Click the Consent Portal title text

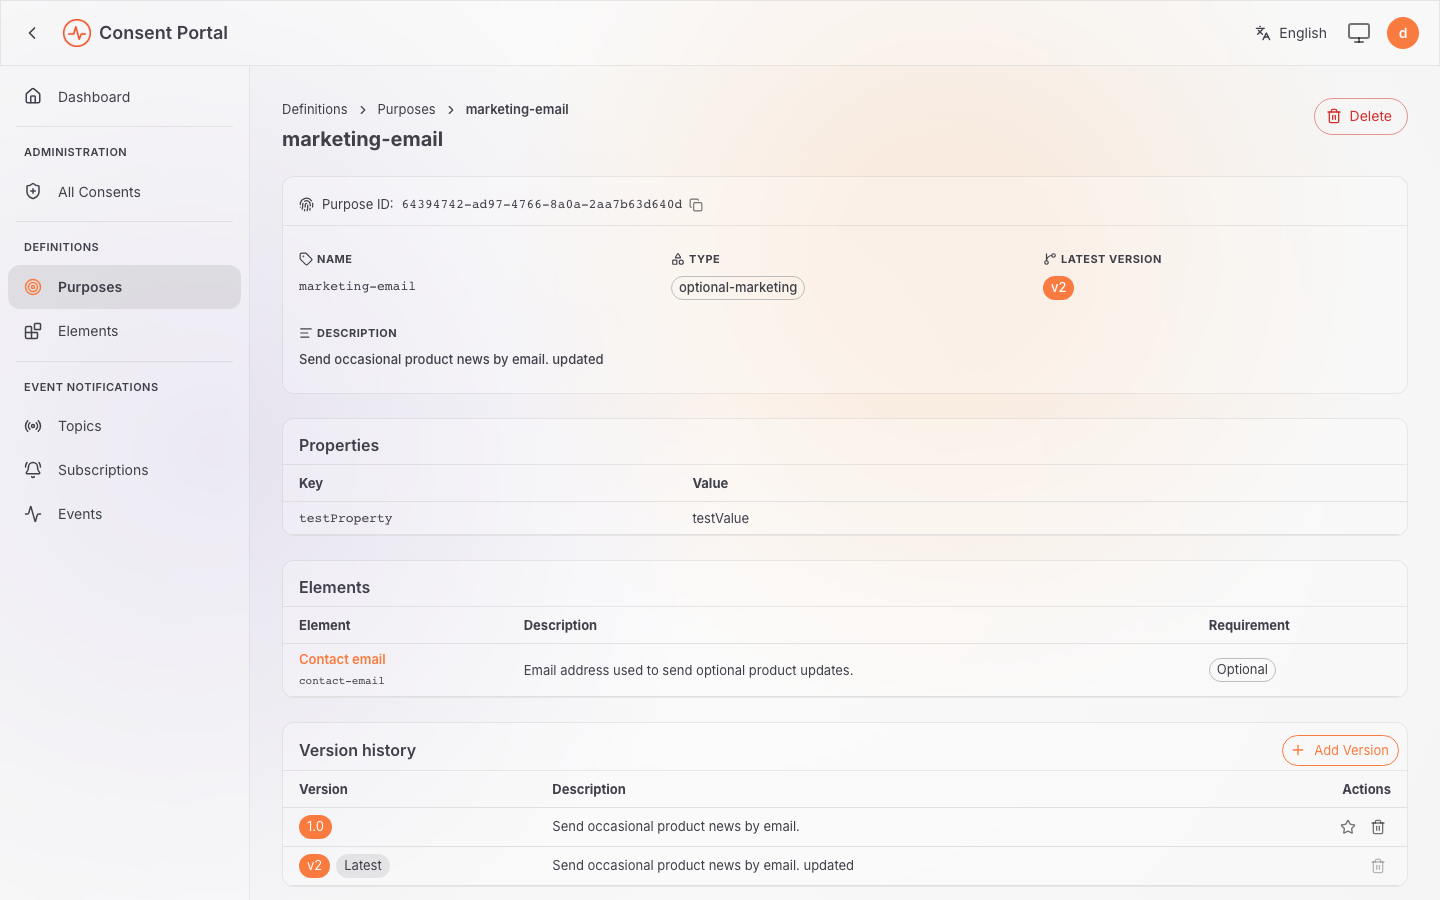click(x=163, y=33)
